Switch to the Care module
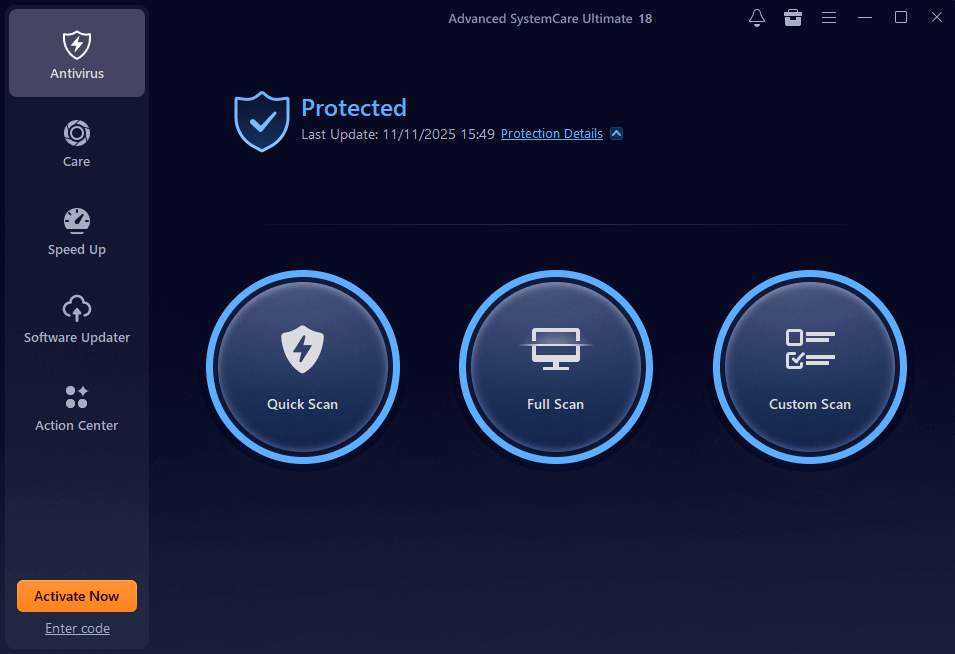 77,143
